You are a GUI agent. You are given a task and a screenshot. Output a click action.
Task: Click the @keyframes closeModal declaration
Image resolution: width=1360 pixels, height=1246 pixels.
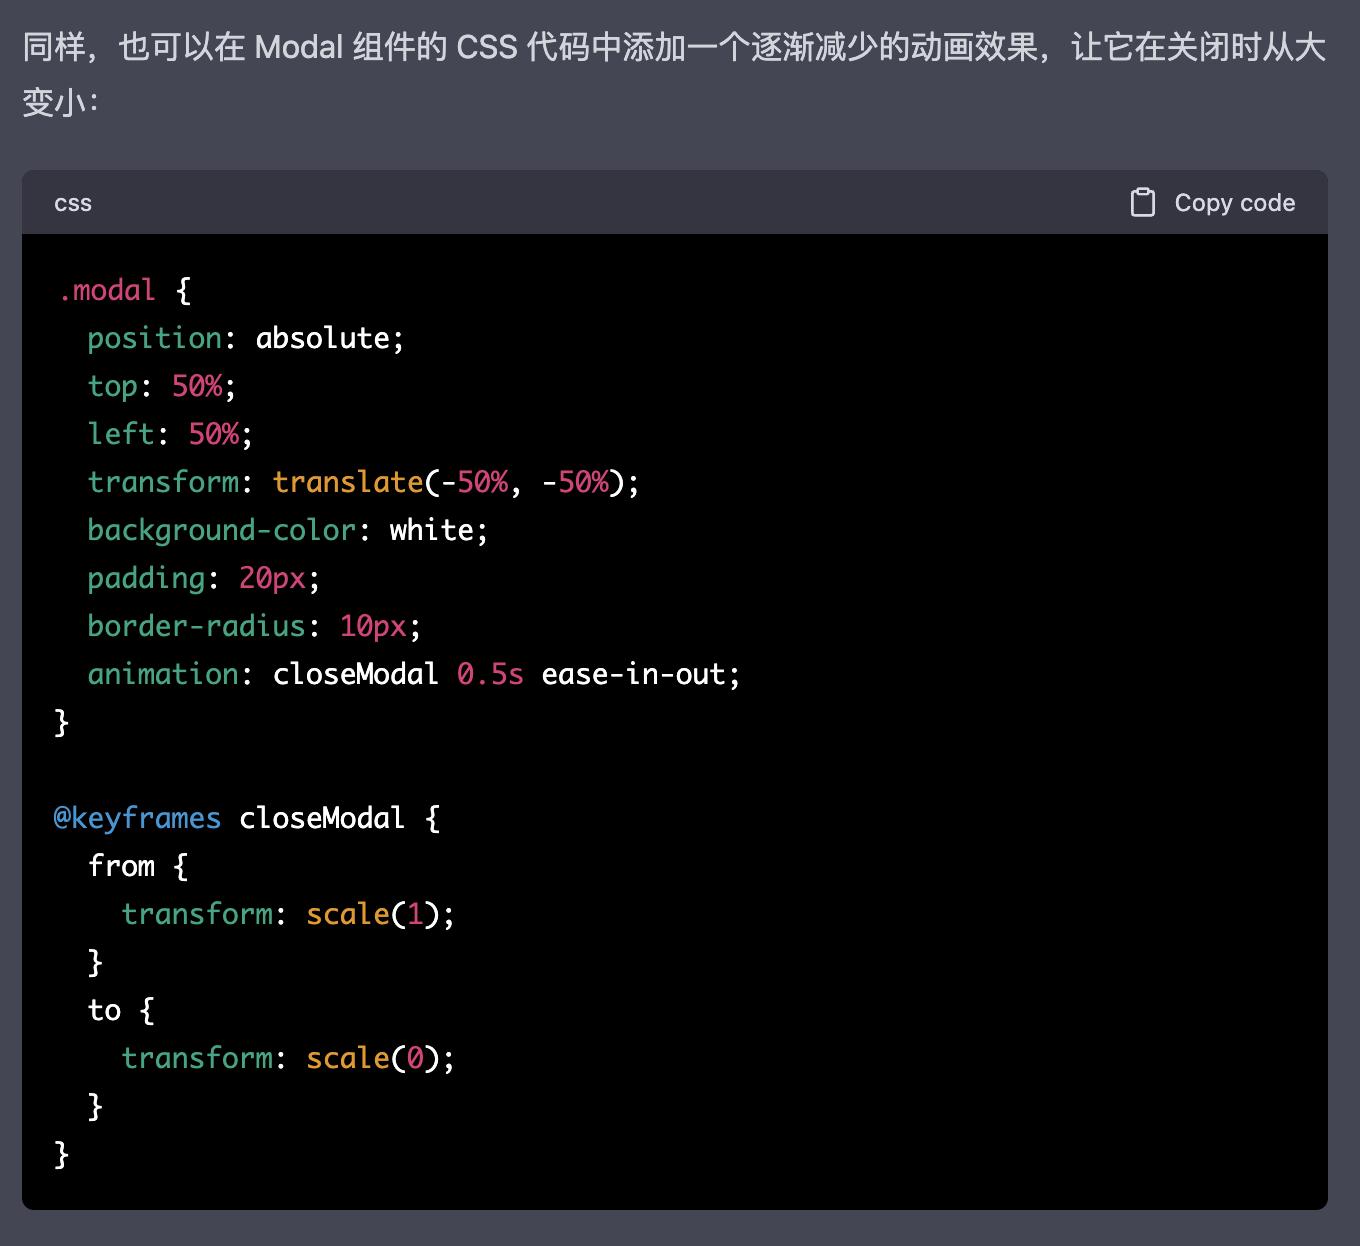(230, 818)
